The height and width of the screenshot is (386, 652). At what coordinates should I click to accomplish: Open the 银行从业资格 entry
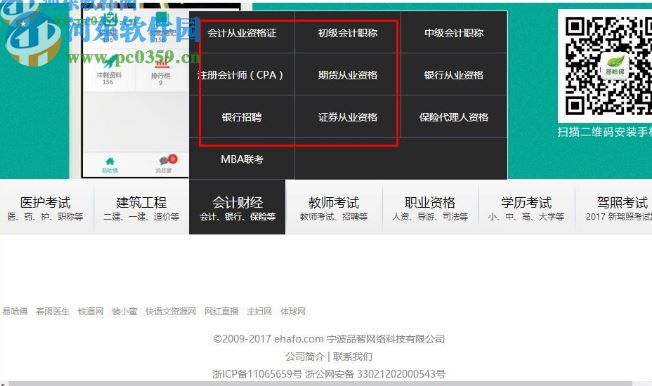pyautogui.click(x=454, y=75)
